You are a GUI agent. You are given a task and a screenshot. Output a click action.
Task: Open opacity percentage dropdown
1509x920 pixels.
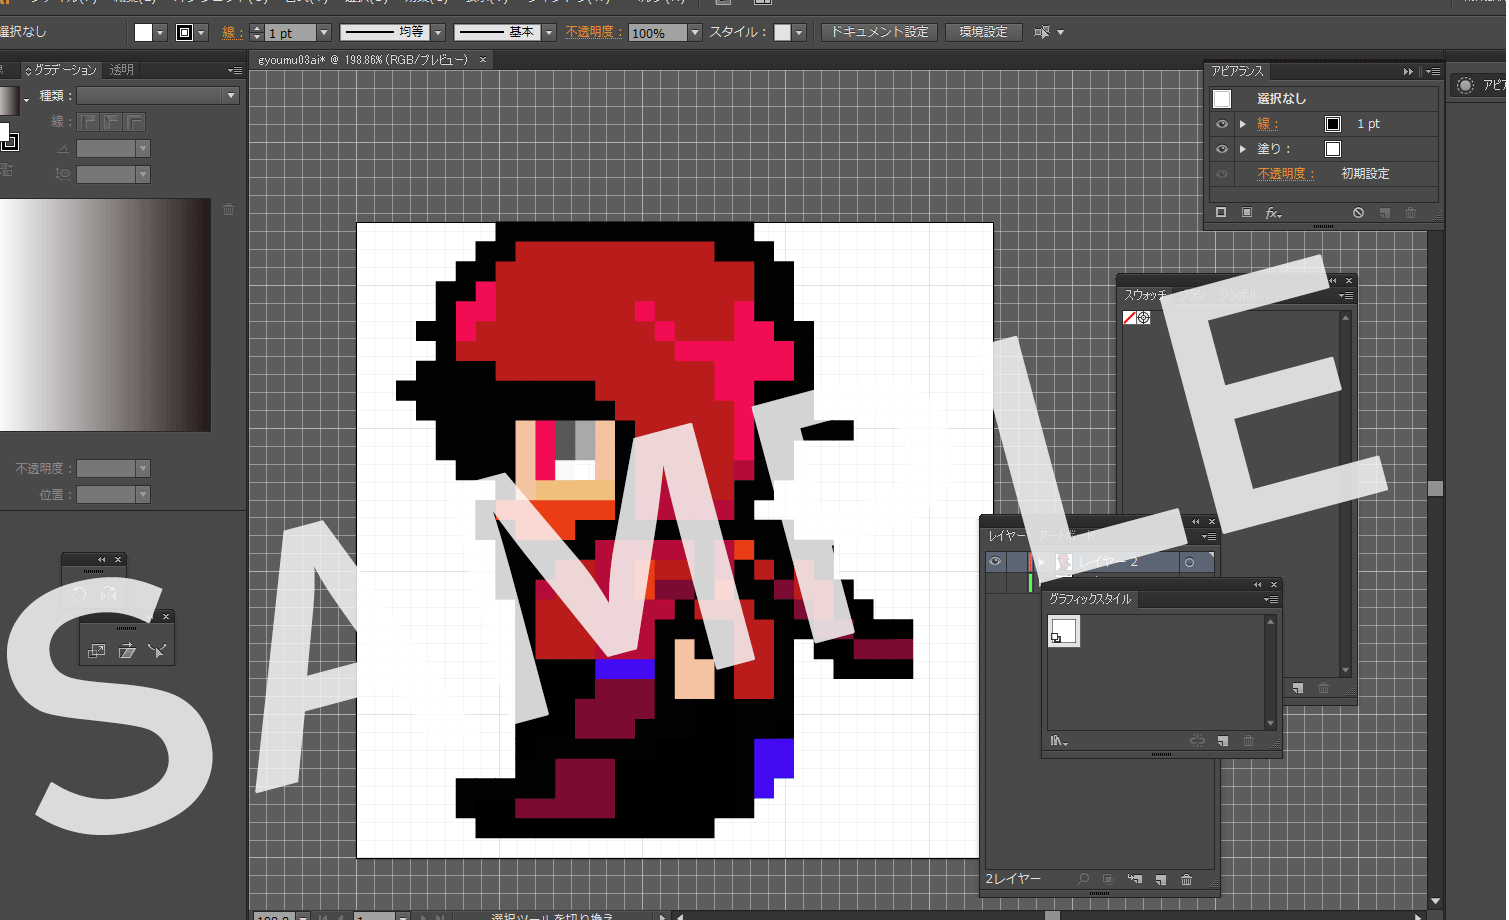click(695, 33)
